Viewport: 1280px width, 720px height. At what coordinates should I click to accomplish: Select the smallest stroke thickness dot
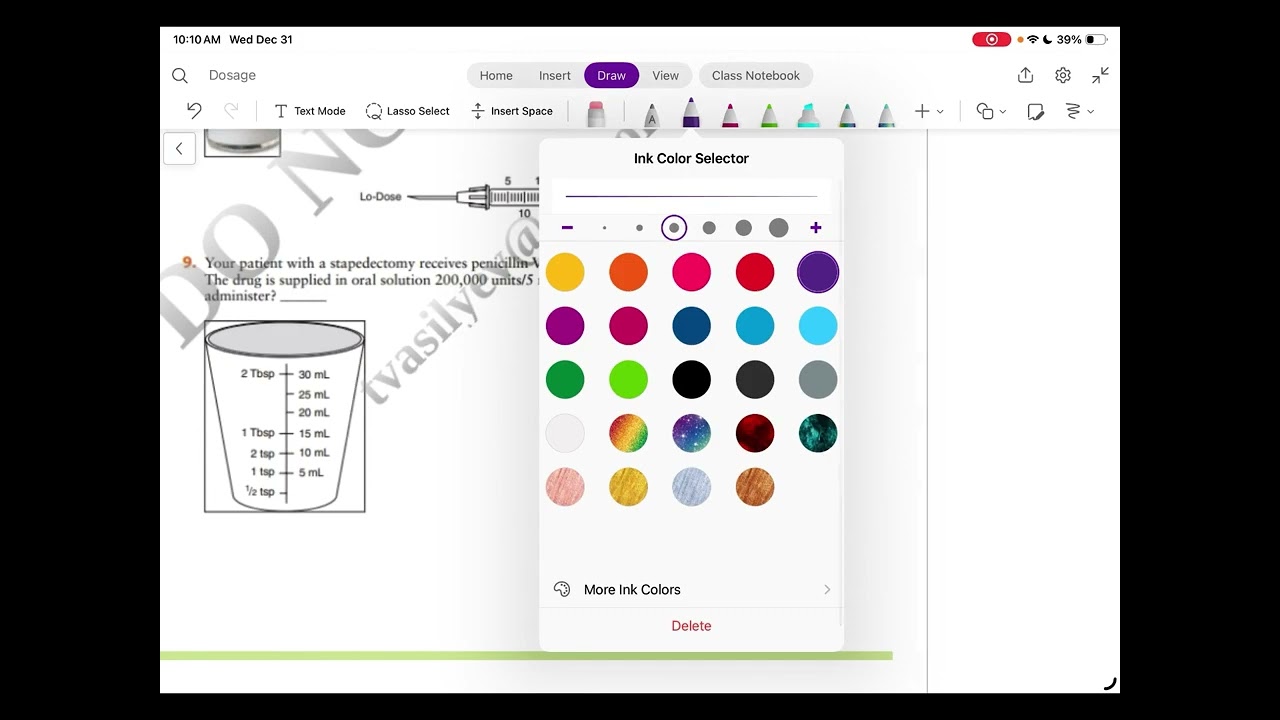(605, 228)
